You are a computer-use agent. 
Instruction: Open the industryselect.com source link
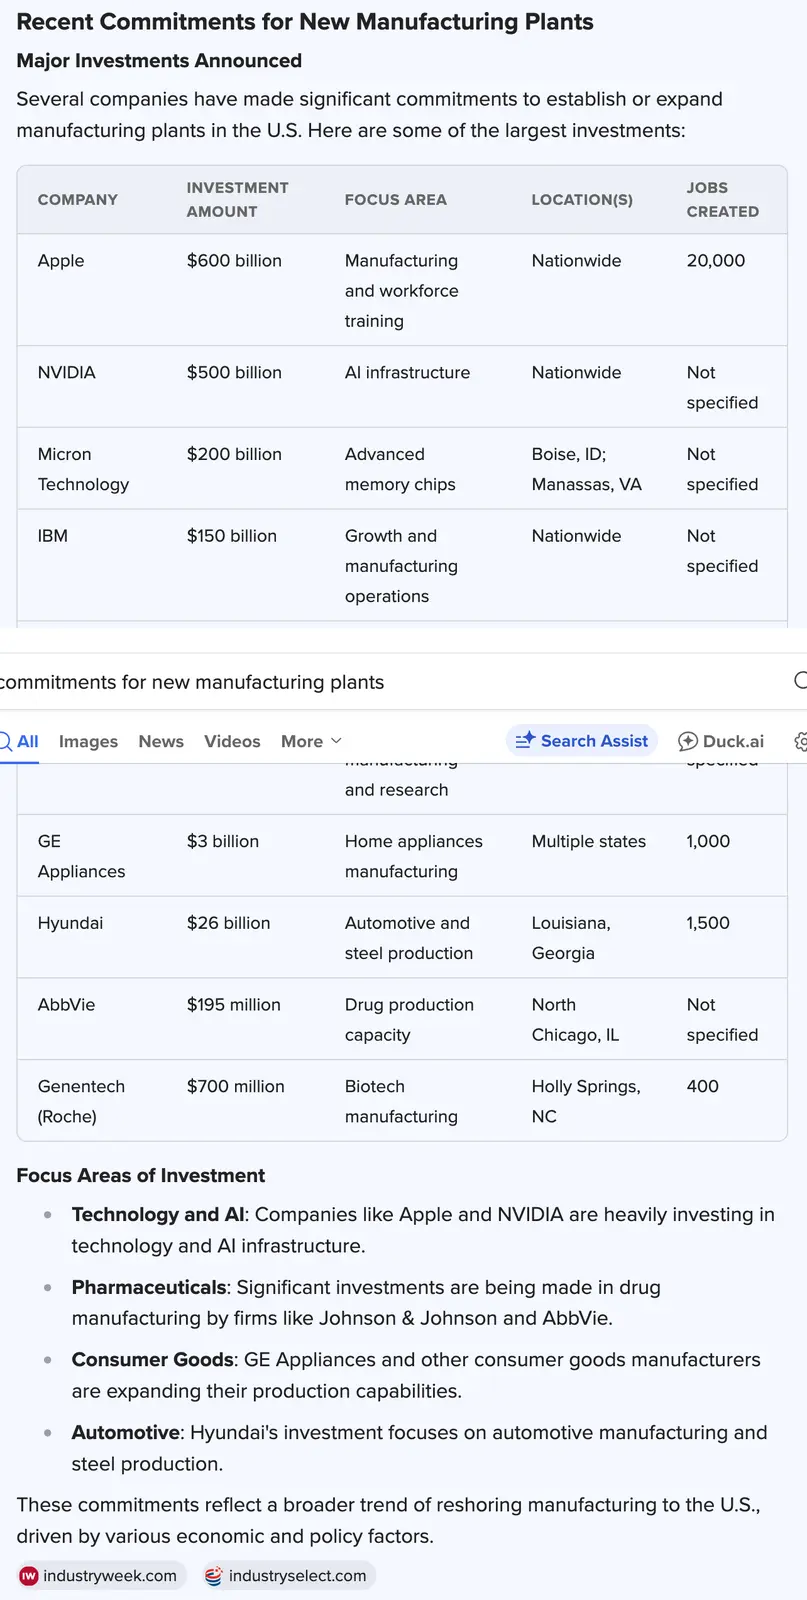[297, 1576]
